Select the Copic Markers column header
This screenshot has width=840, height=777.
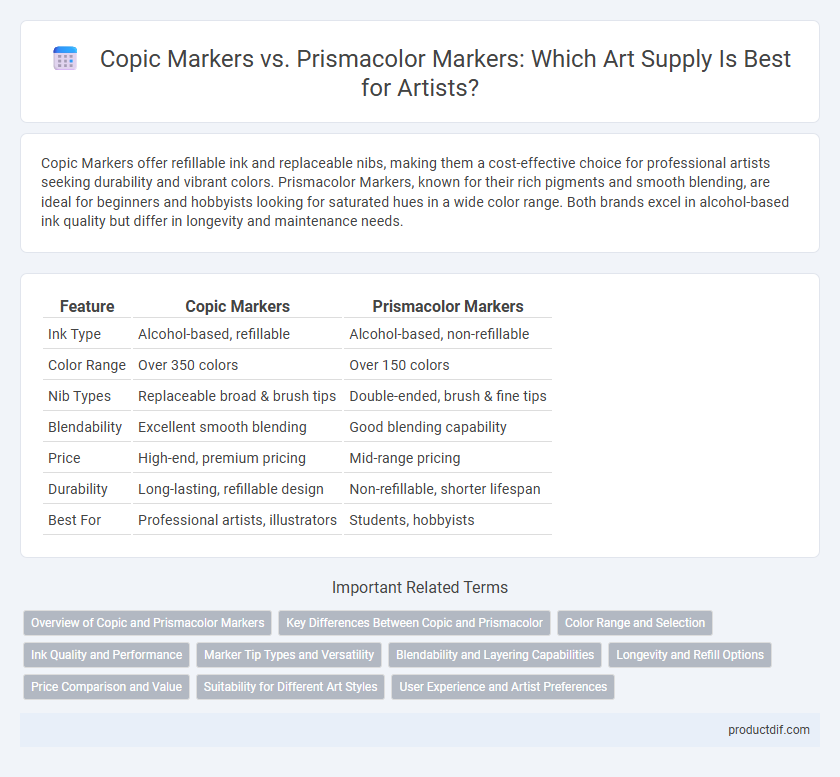pos(237,306)
